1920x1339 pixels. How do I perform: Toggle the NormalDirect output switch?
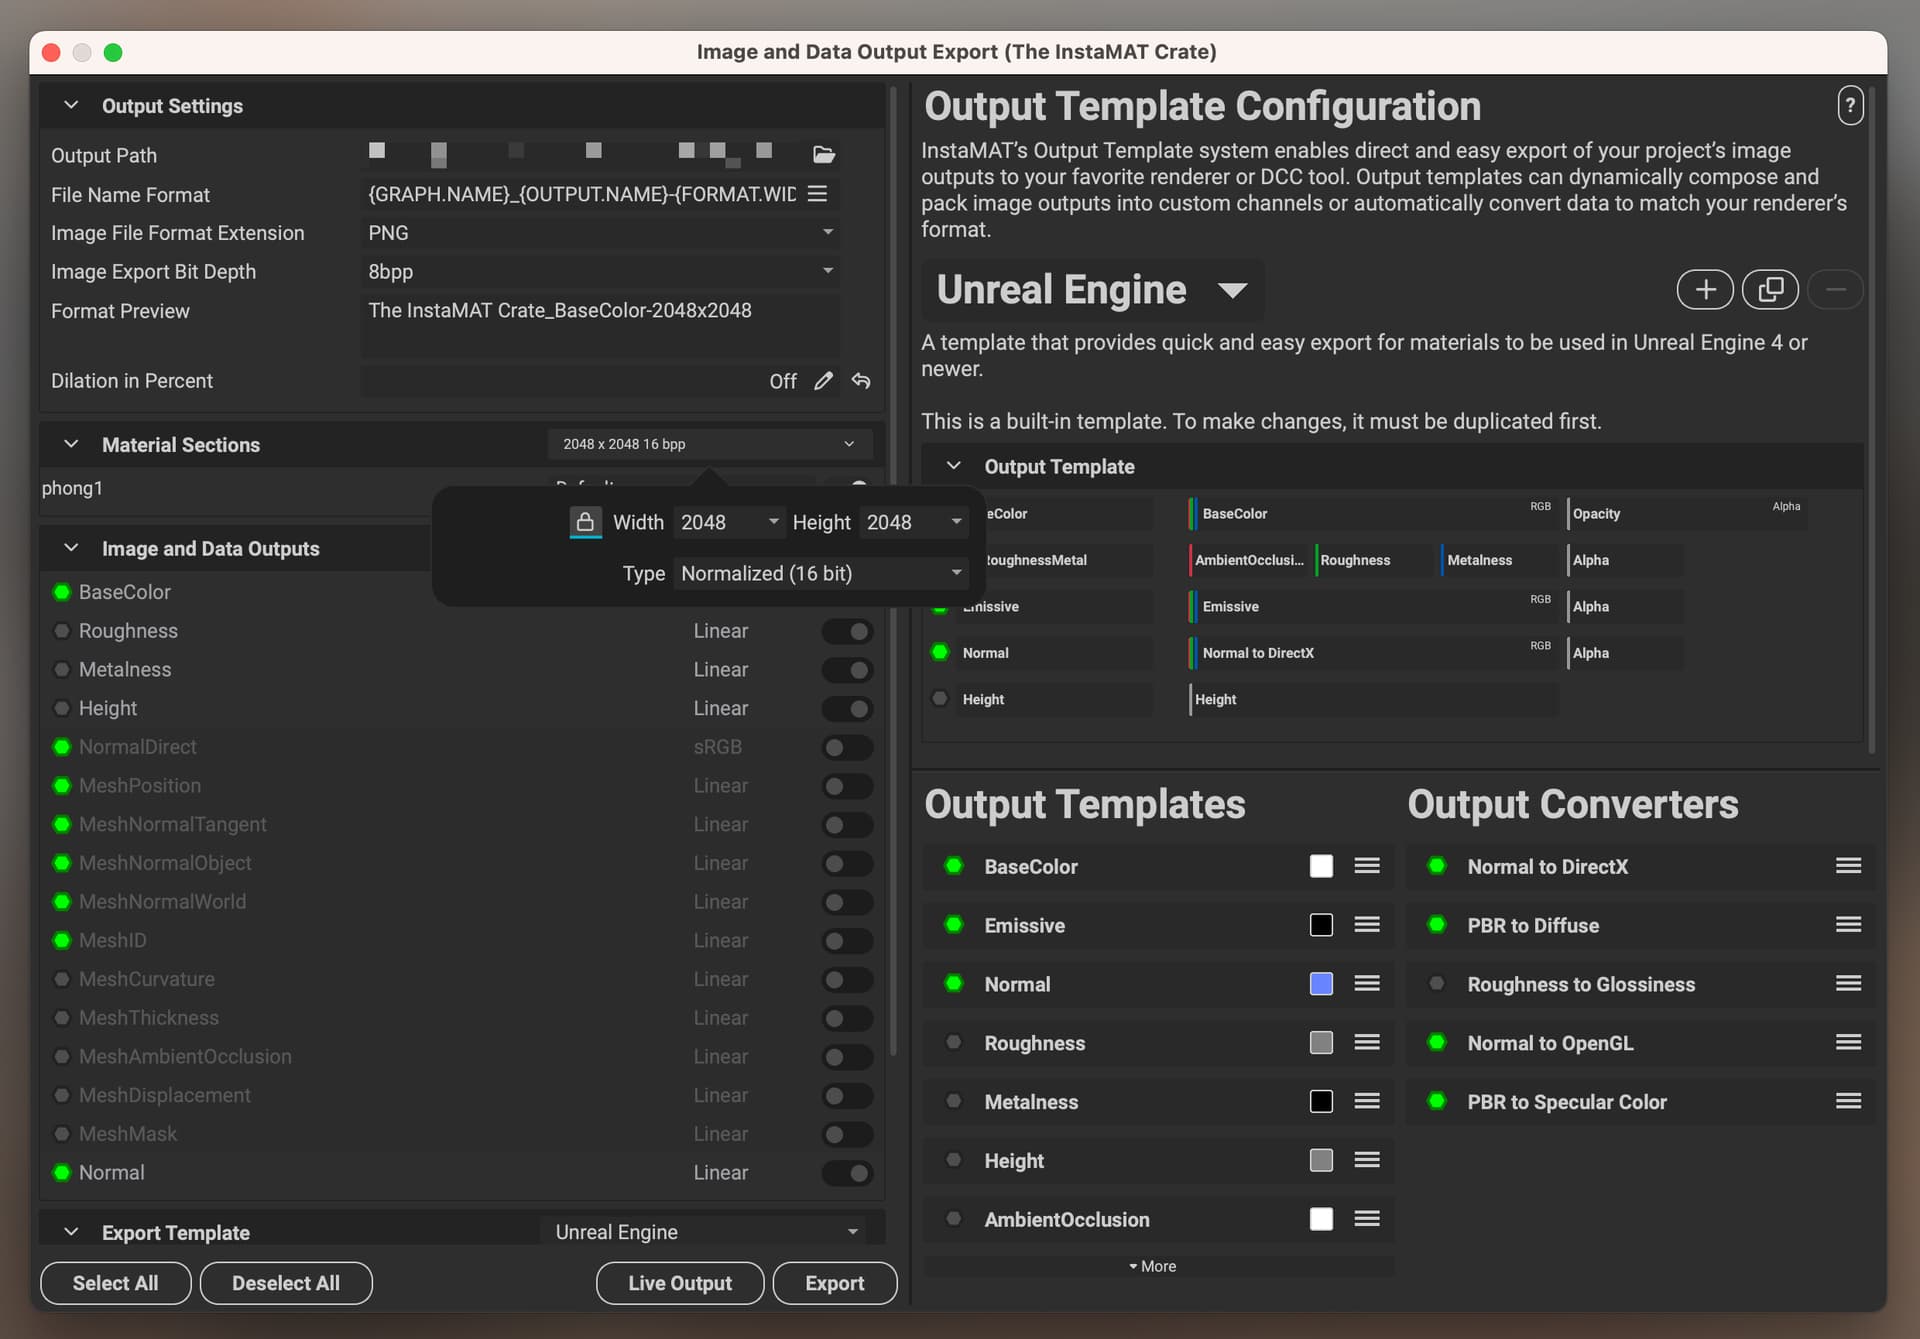tap(847, 747)
